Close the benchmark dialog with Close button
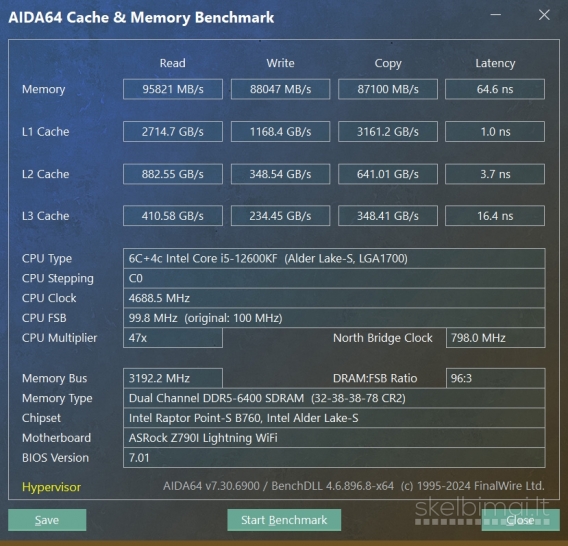 coord(520,520)
